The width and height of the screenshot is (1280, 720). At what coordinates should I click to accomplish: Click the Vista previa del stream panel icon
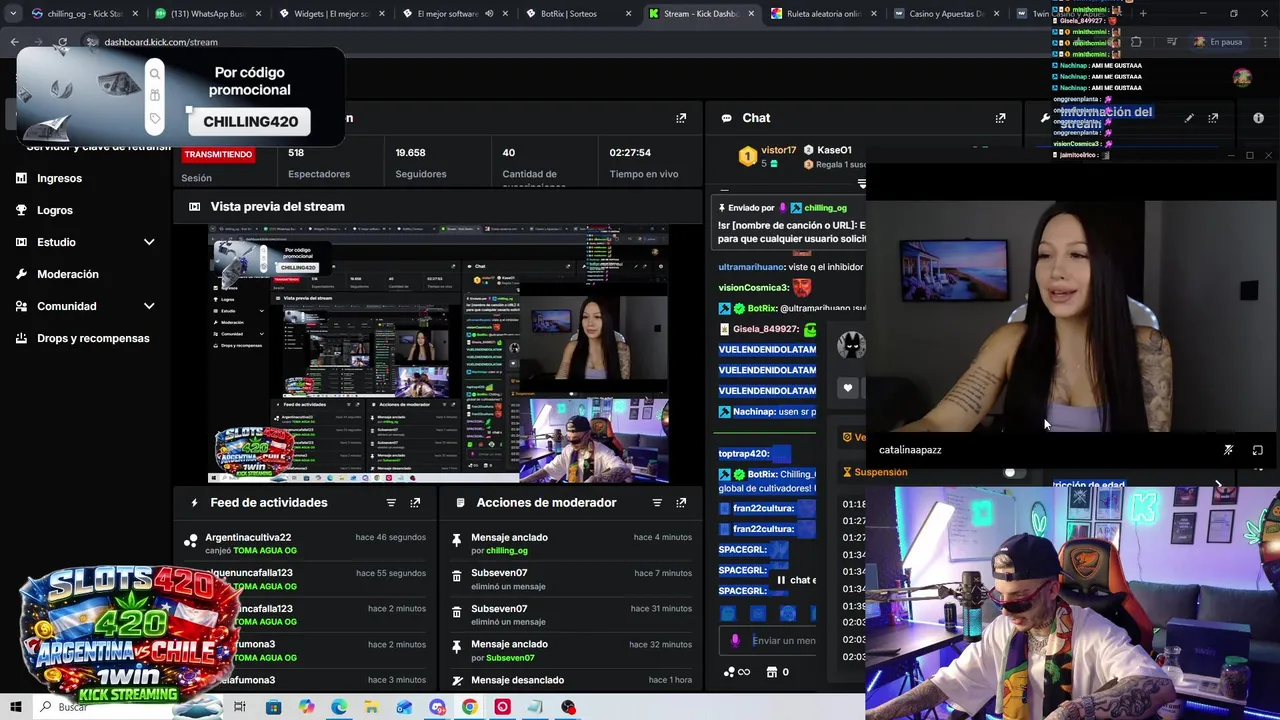(194, 207)
